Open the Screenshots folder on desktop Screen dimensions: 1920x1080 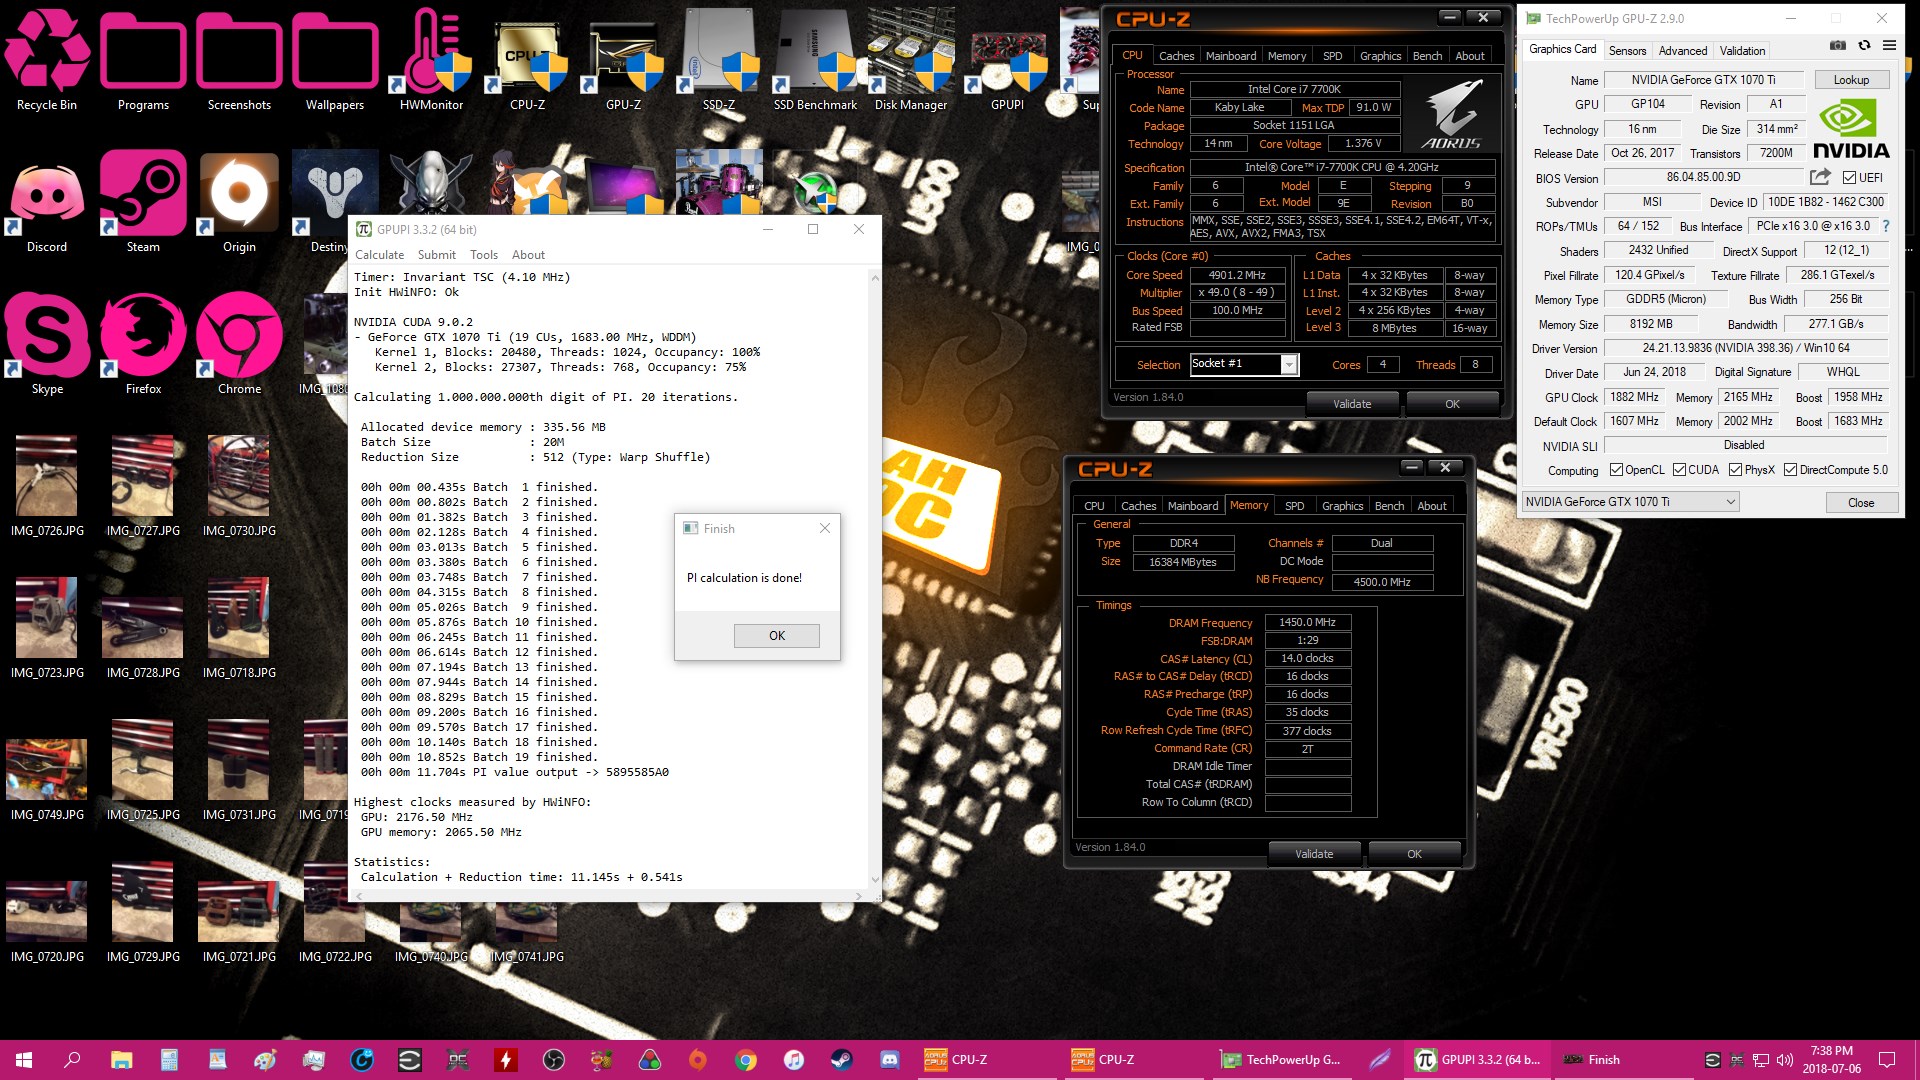(x=239, y=60)
